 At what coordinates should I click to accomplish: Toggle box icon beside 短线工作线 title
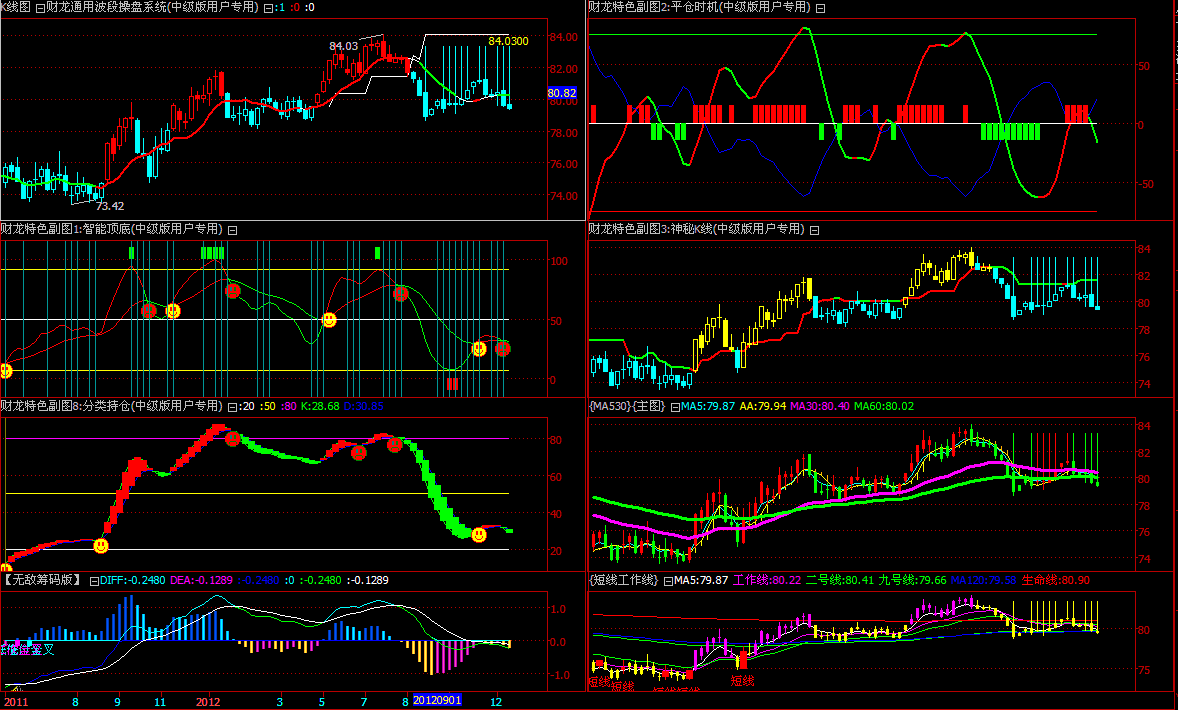[x=666, y=580]
